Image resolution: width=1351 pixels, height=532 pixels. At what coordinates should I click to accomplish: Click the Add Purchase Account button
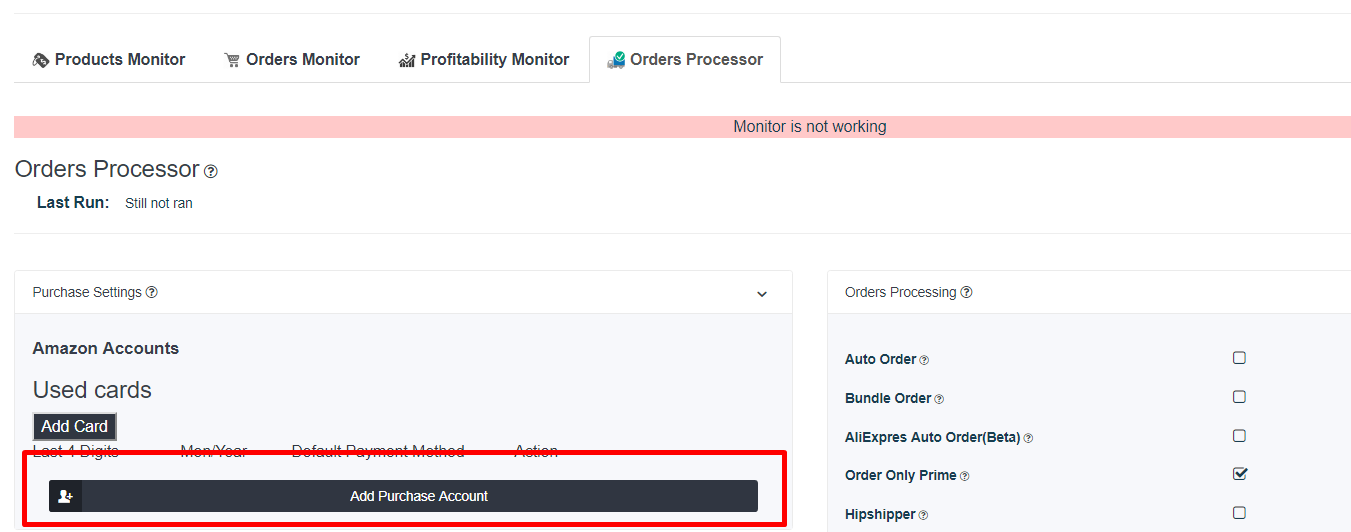pos(403,496)
